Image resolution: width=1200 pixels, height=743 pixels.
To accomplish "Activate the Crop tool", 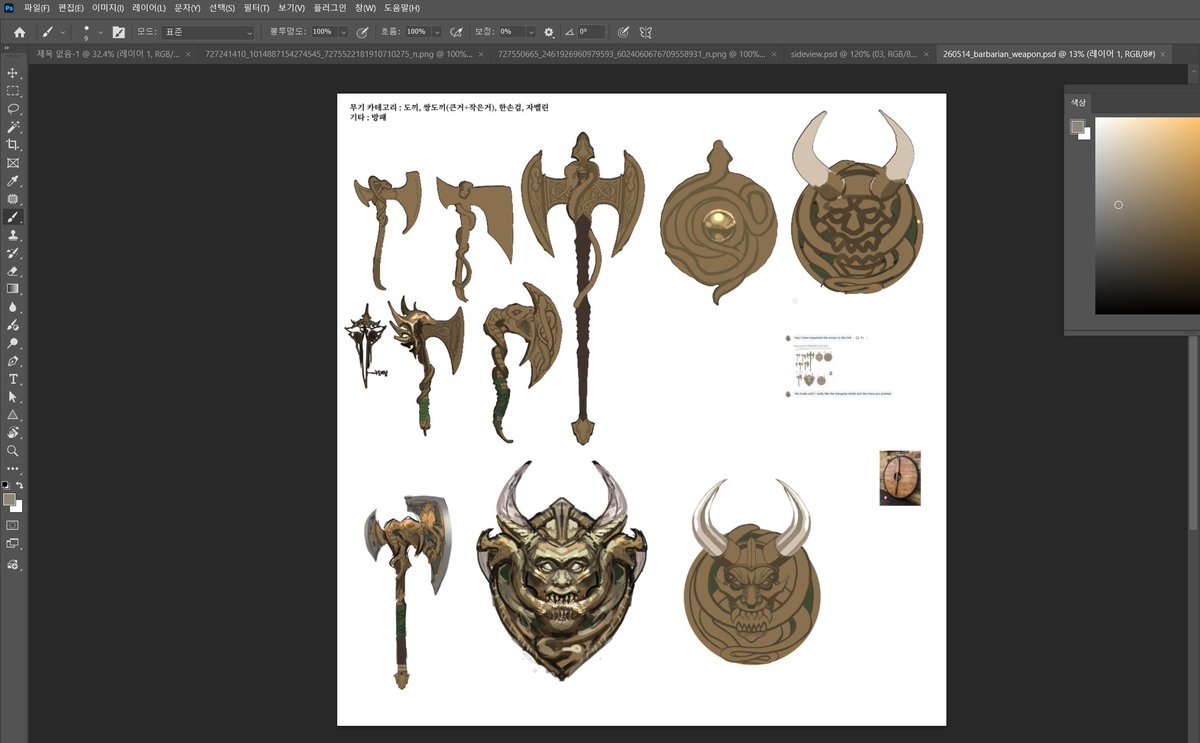I will (x=13, y=145).
